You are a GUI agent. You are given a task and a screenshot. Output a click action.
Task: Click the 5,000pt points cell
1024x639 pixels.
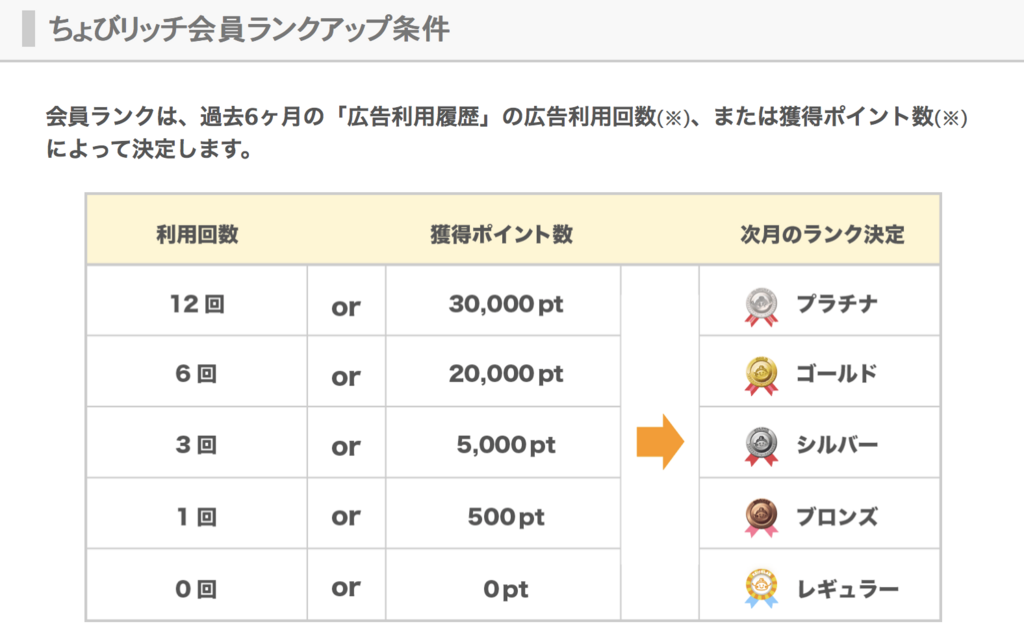pyautogui.click(x=505, y=445)
